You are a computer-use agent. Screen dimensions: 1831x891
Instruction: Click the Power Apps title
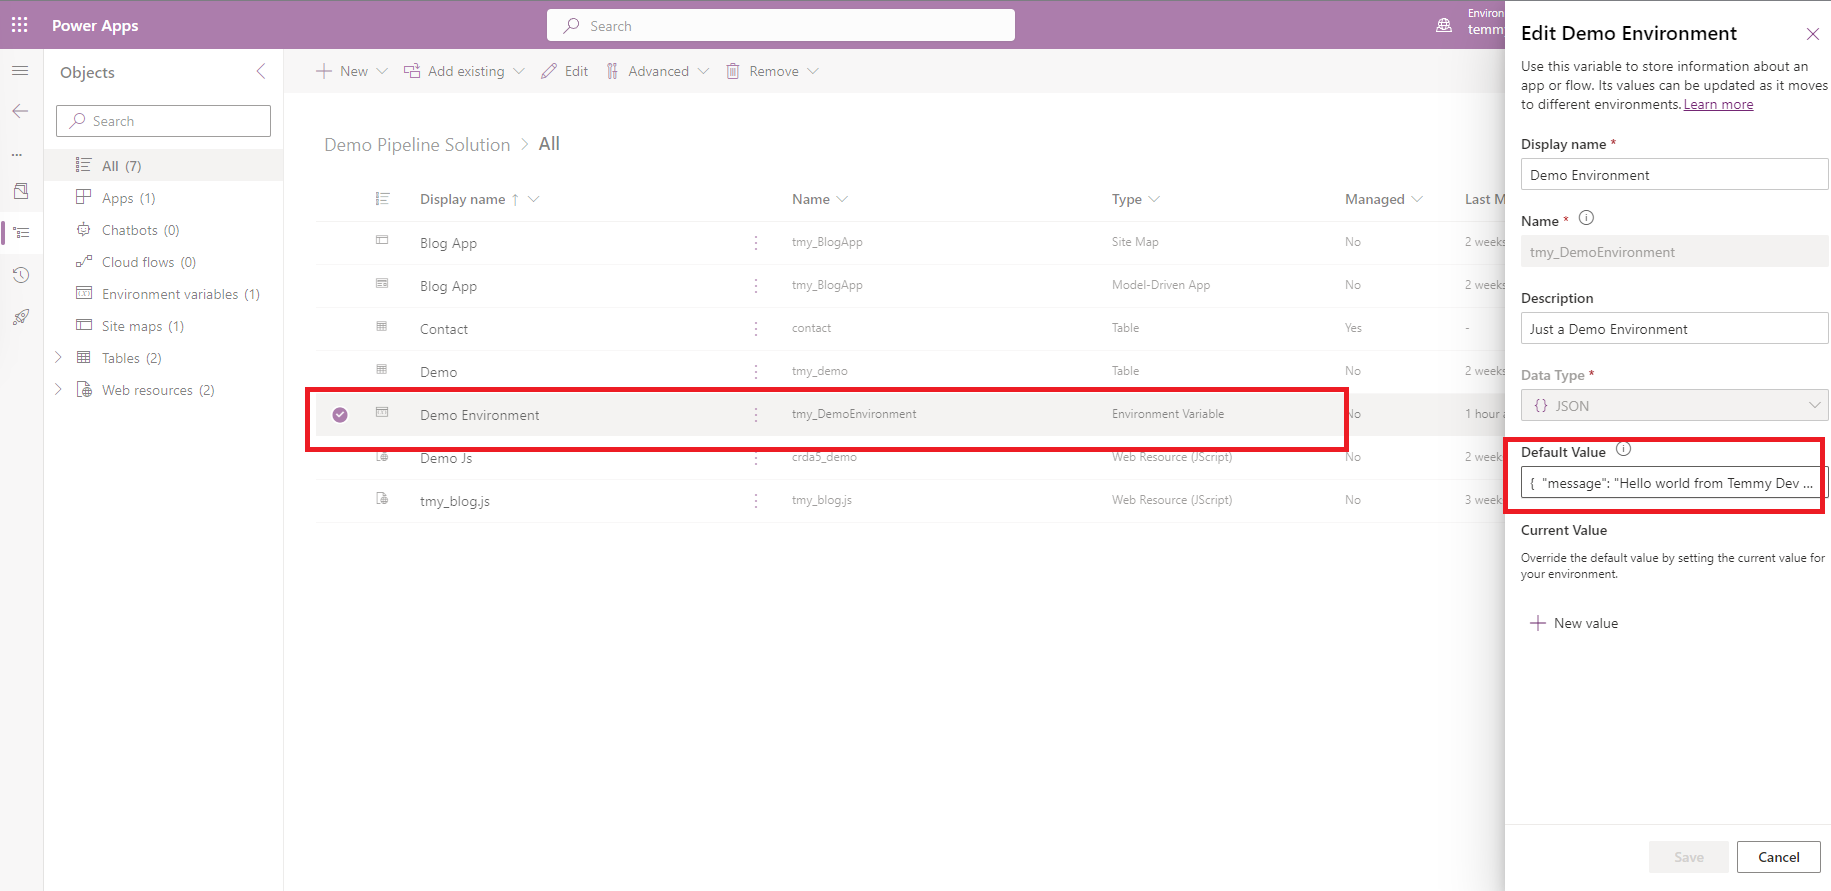click(x=95, y=25)
